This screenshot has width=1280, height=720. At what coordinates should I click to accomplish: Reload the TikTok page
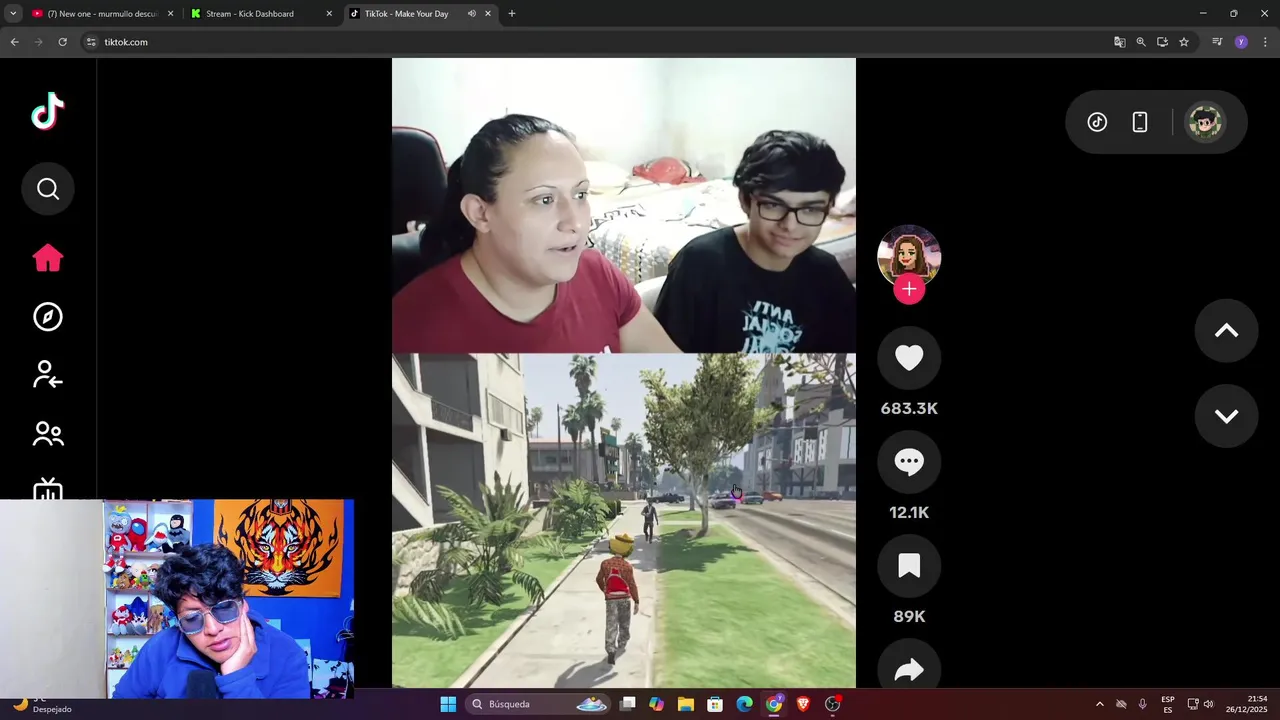62,42
